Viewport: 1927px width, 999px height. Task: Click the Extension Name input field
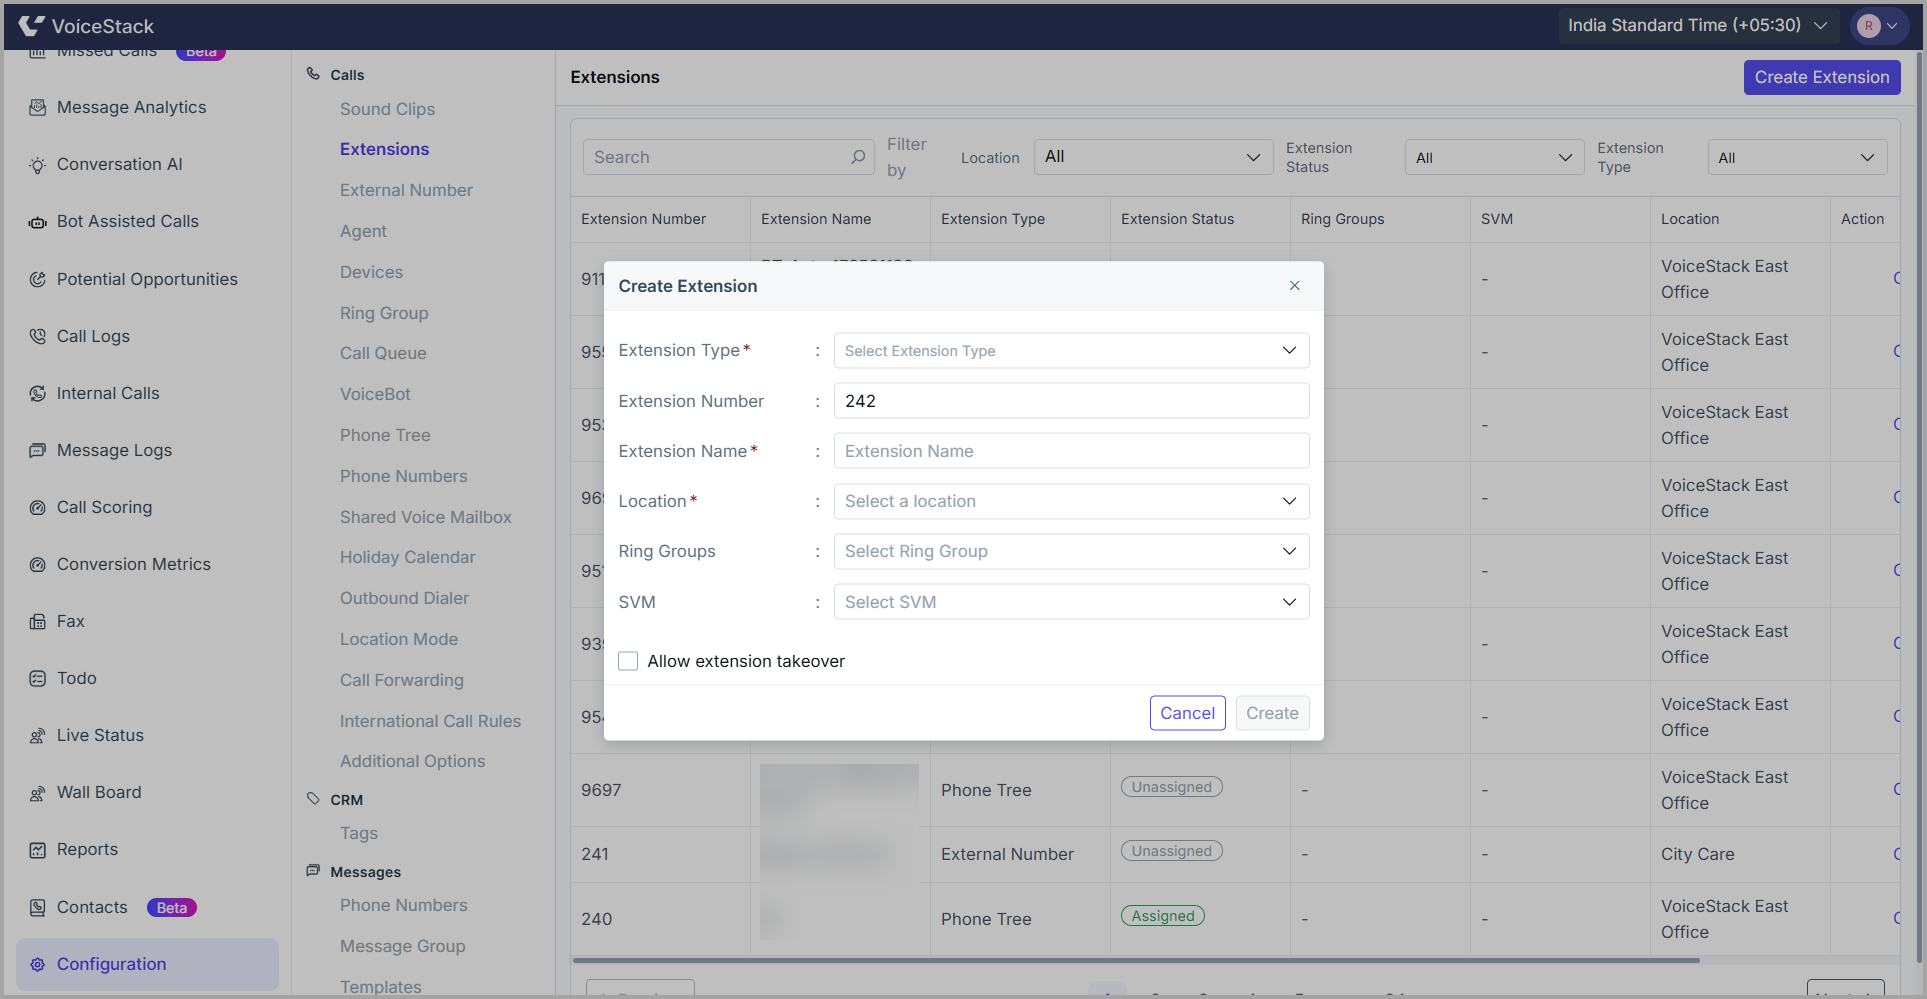(1071, 451)
